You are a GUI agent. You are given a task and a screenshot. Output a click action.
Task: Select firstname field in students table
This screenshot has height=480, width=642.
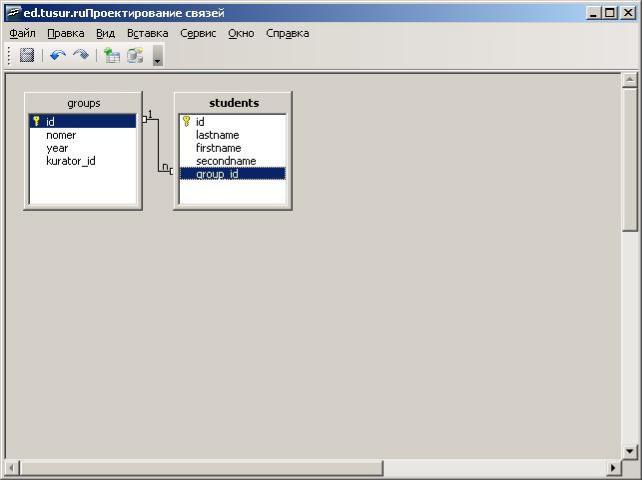(x=233, y=148)
